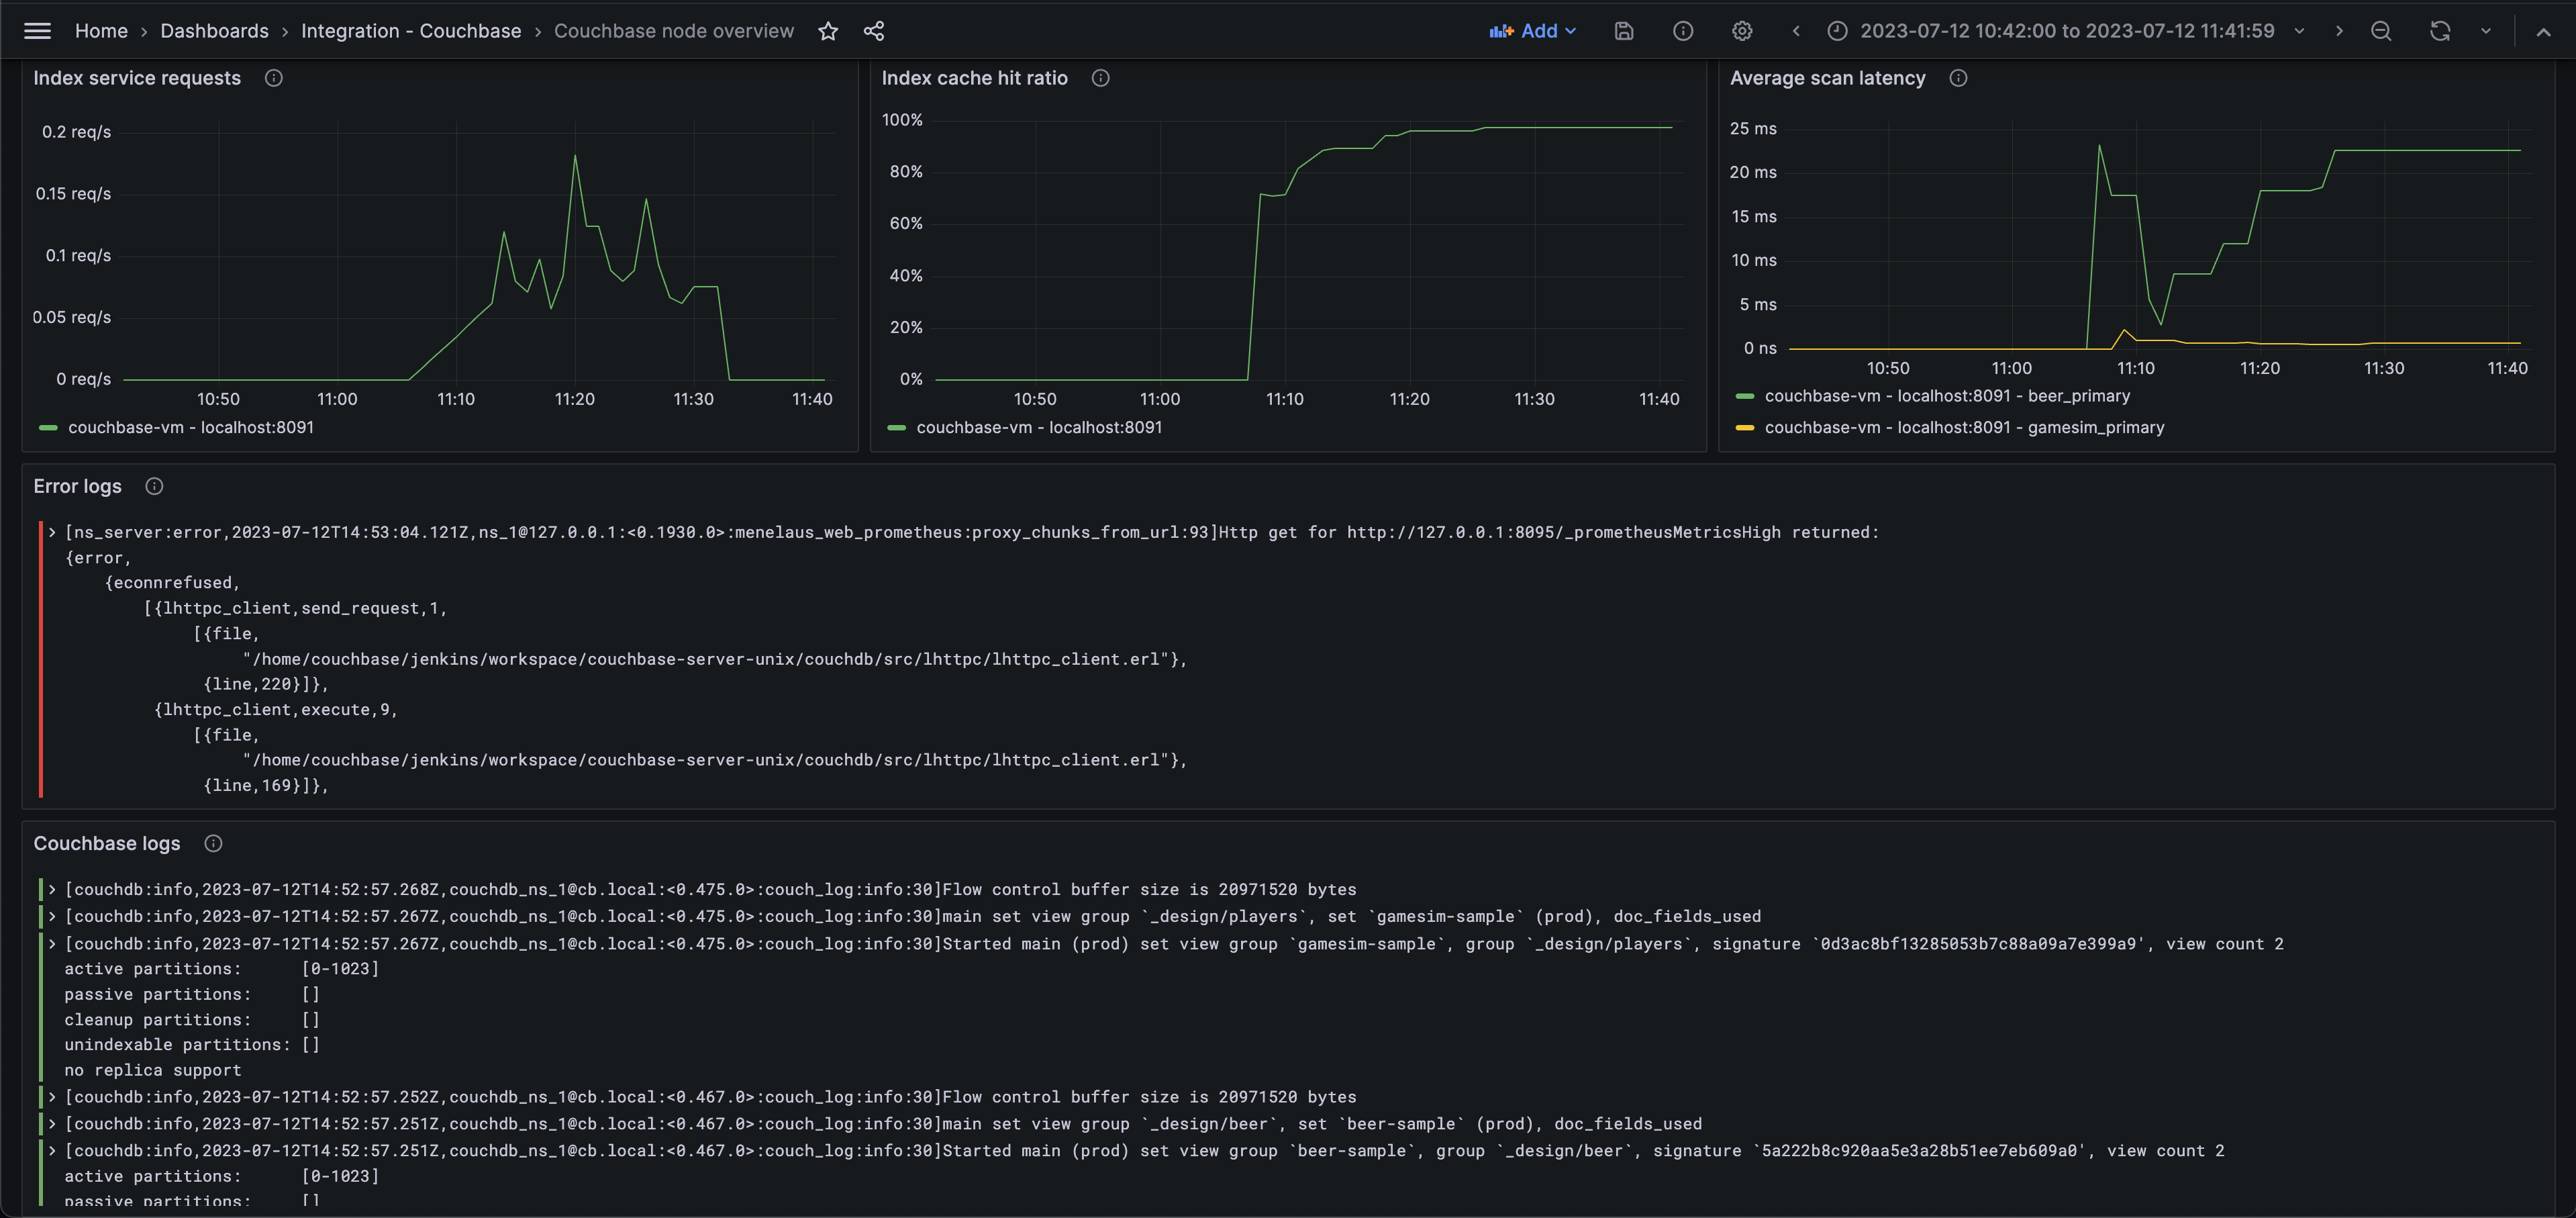Open dashboard insights info icon
Screen dimensions: 2576x1218
pyautogui.click(x=1683, y=31)
